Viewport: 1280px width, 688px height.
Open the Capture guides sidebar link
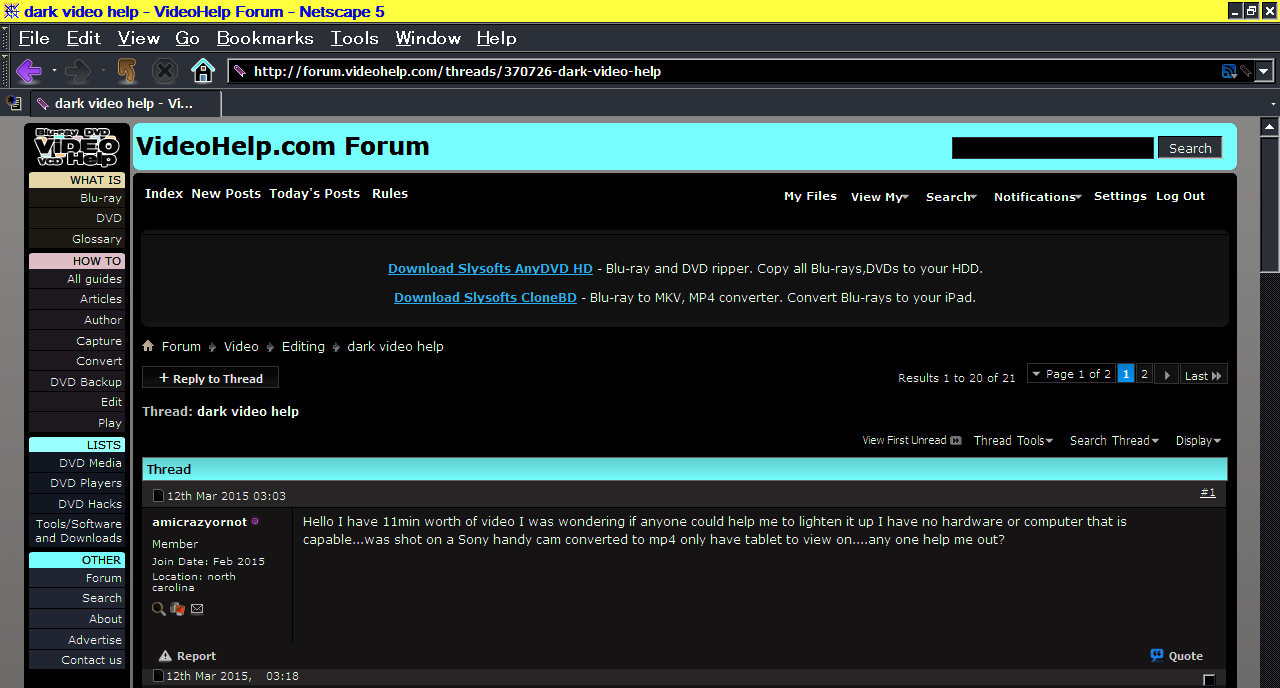pyautogui.click(x=99, y=341)
